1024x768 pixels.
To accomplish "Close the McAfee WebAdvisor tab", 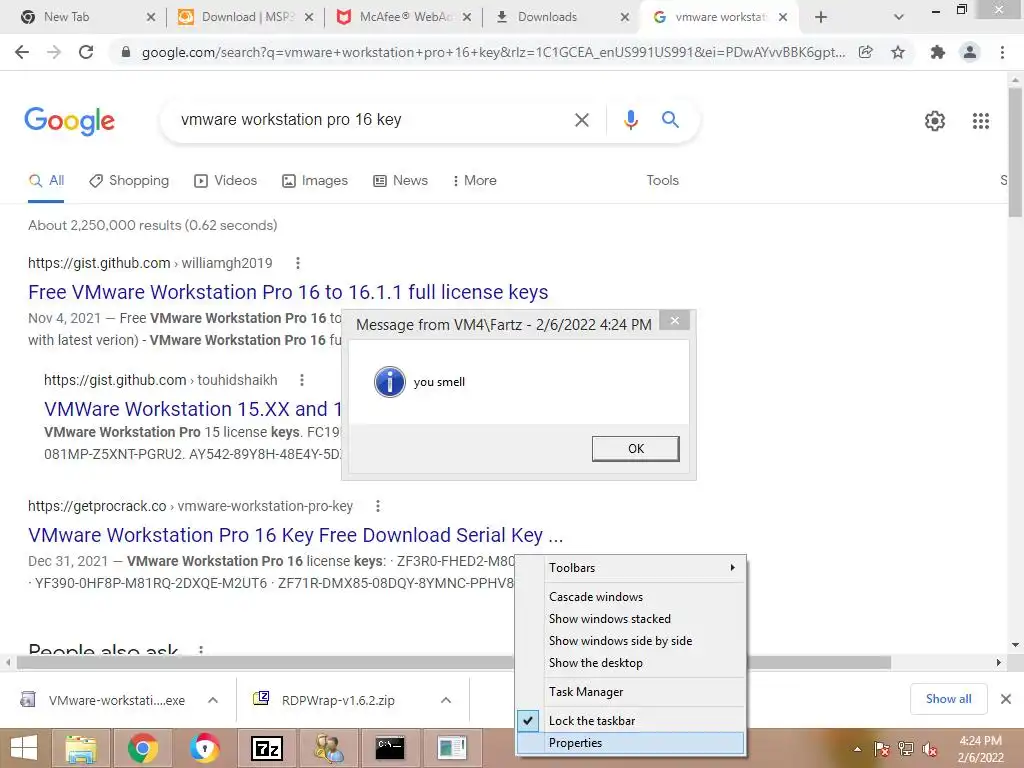I will (467, 18).
